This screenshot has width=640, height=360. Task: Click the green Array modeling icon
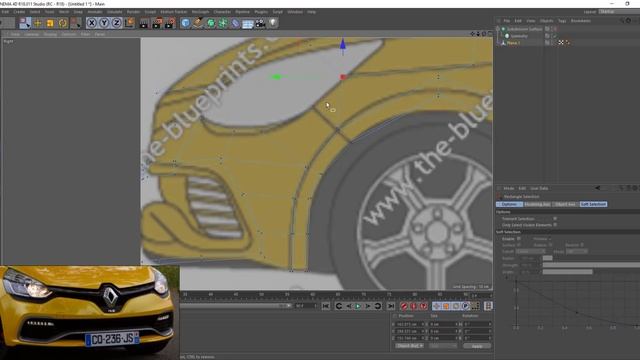click(223, 23)
